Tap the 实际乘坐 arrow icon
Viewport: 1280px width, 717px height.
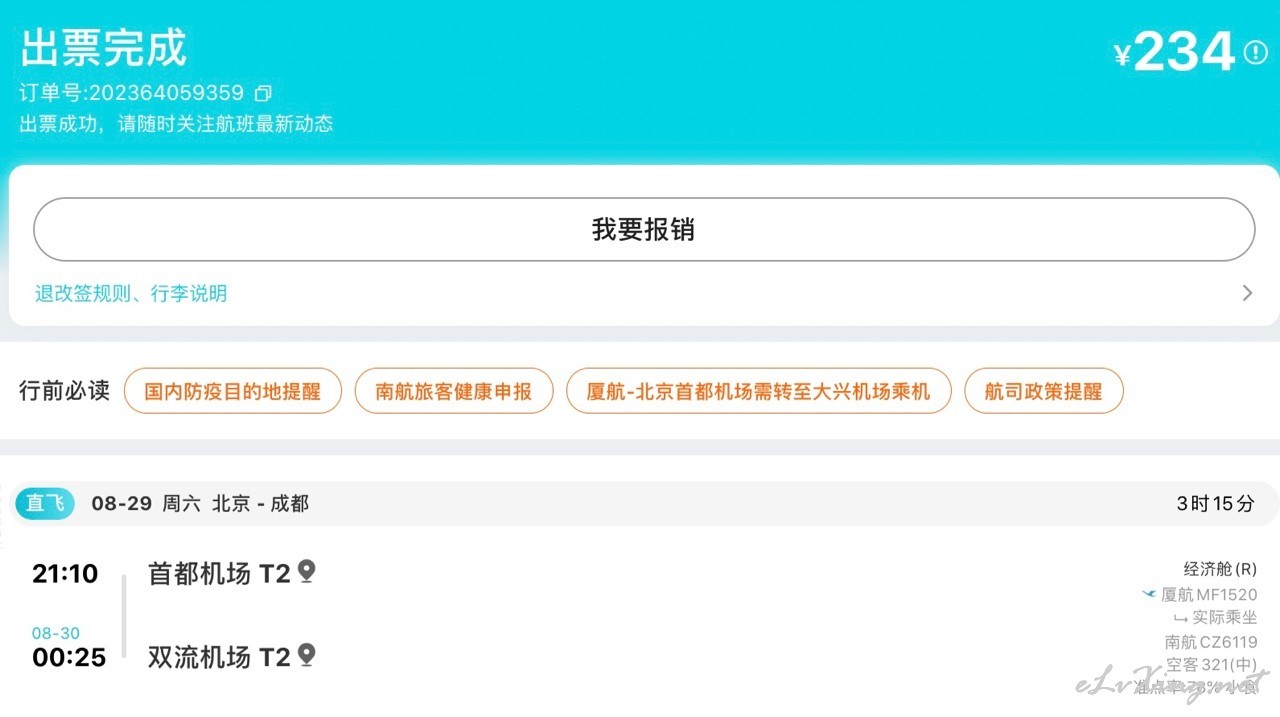point(1180,618)
